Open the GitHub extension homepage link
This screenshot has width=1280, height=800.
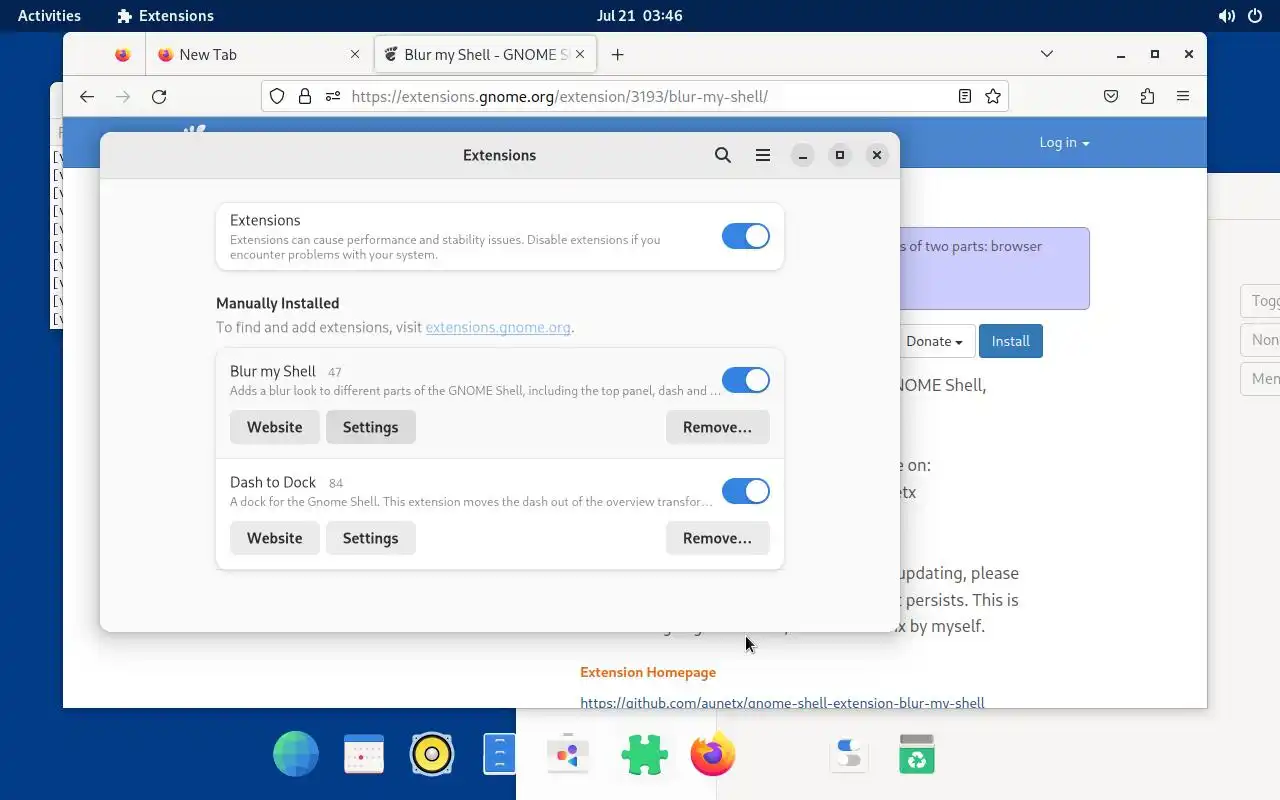(x=782, y=702)
